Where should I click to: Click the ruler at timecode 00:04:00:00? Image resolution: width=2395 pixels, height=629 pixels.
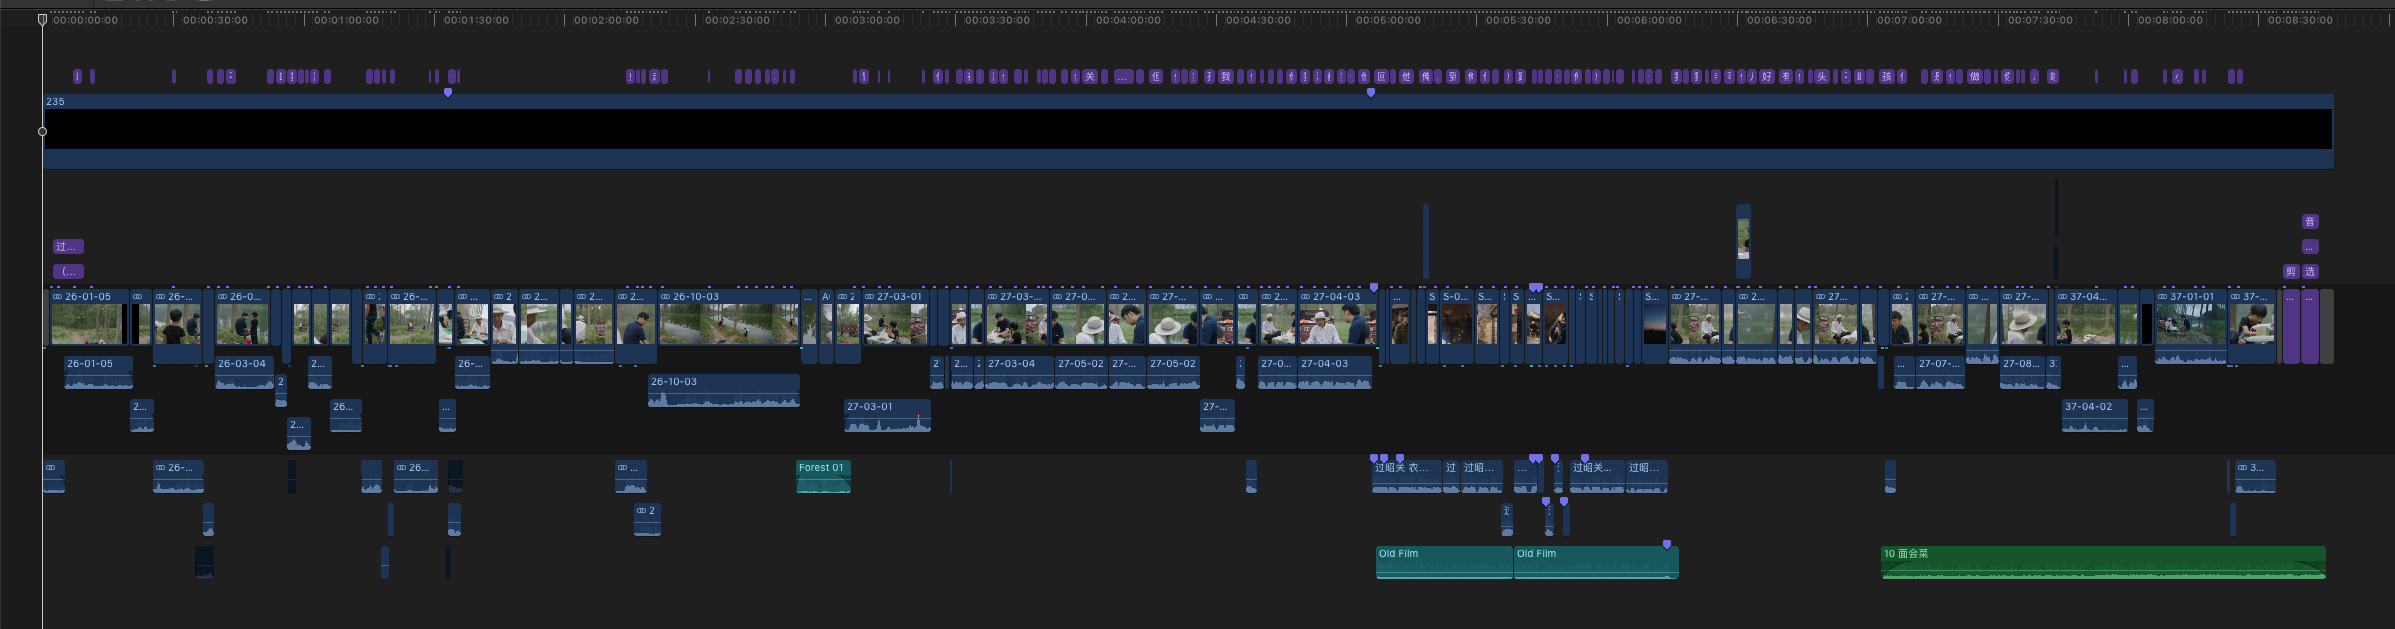click(1128, 20)
